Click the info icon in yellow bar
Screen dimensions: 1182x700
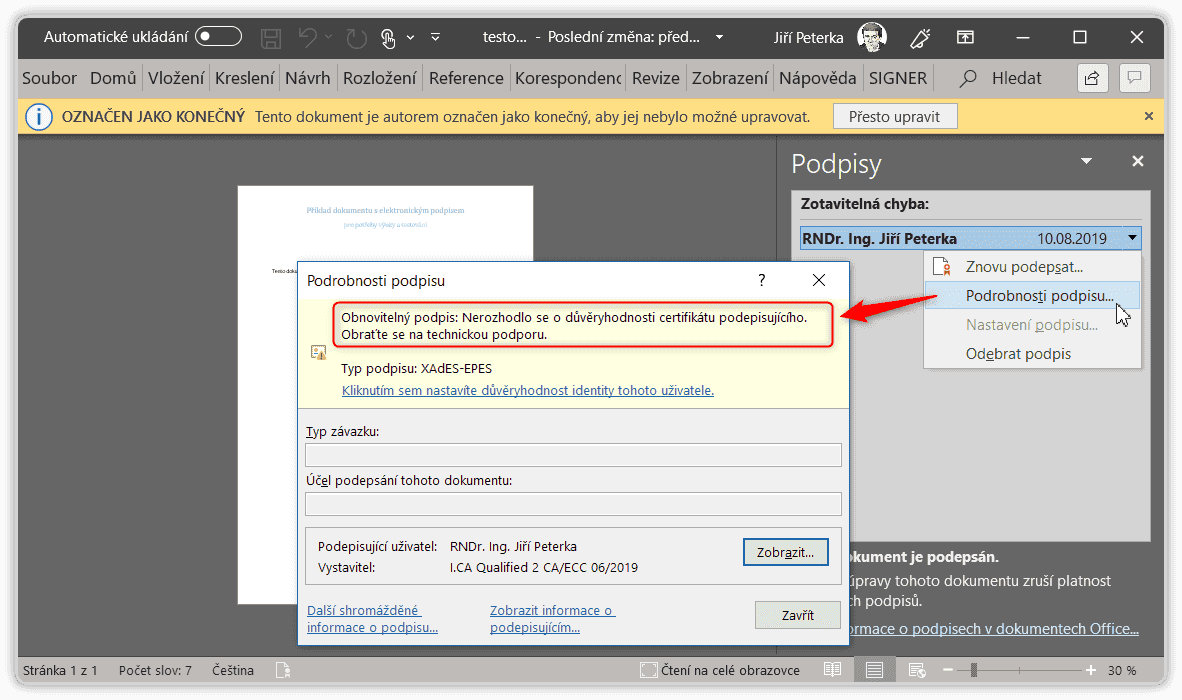pos(38,117)
